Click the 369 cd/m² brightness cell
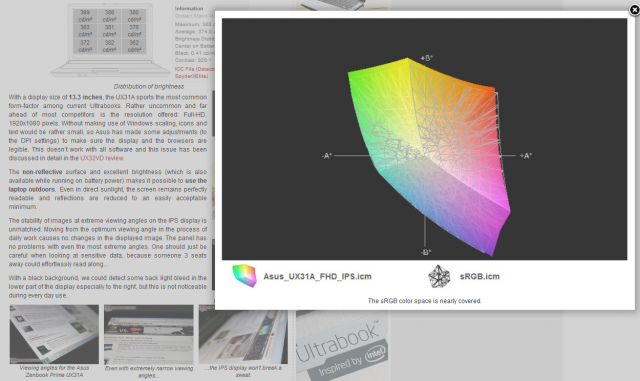The height and width of the screenshot is (381, 640). coord(85,16)
